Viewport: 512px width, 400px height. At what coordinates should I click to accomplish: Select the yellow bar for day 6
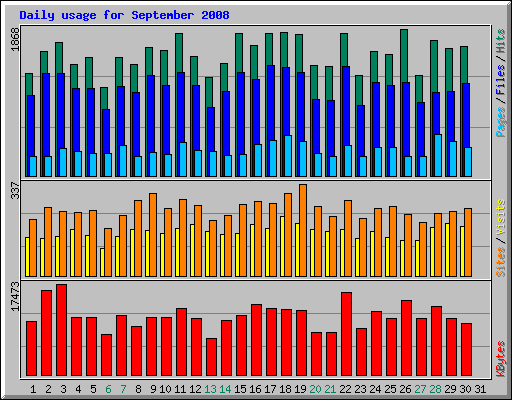[102, 262]
